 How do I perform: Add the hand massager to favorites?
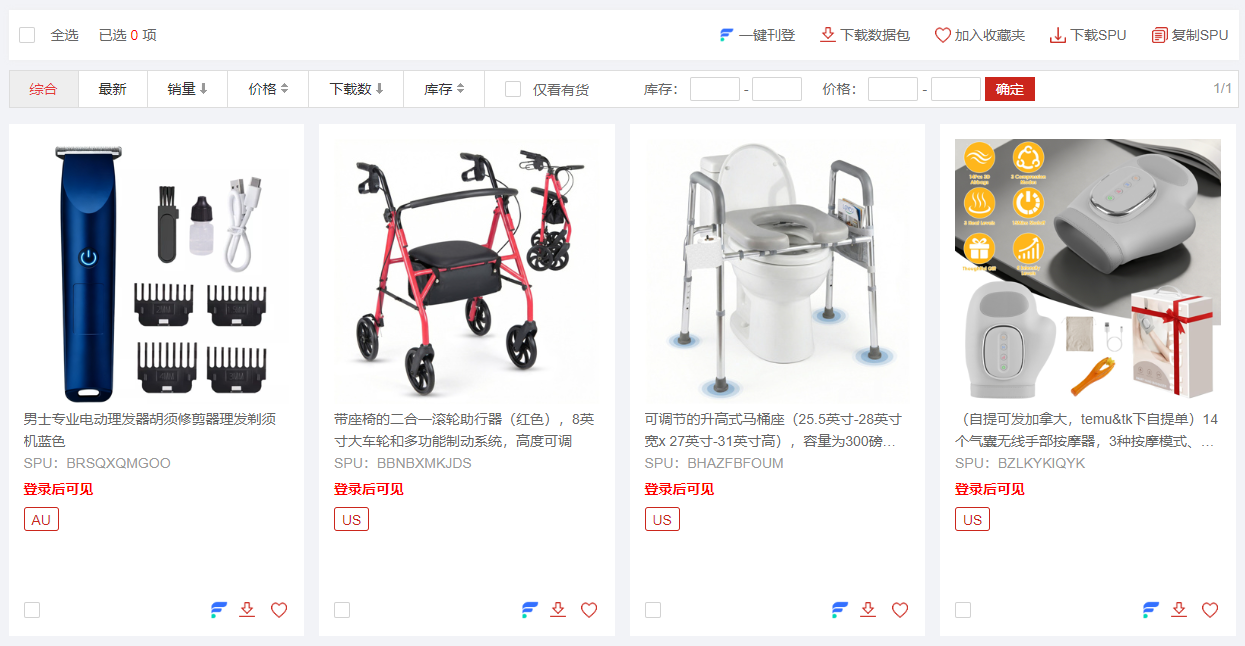(x=1210, y=610)
